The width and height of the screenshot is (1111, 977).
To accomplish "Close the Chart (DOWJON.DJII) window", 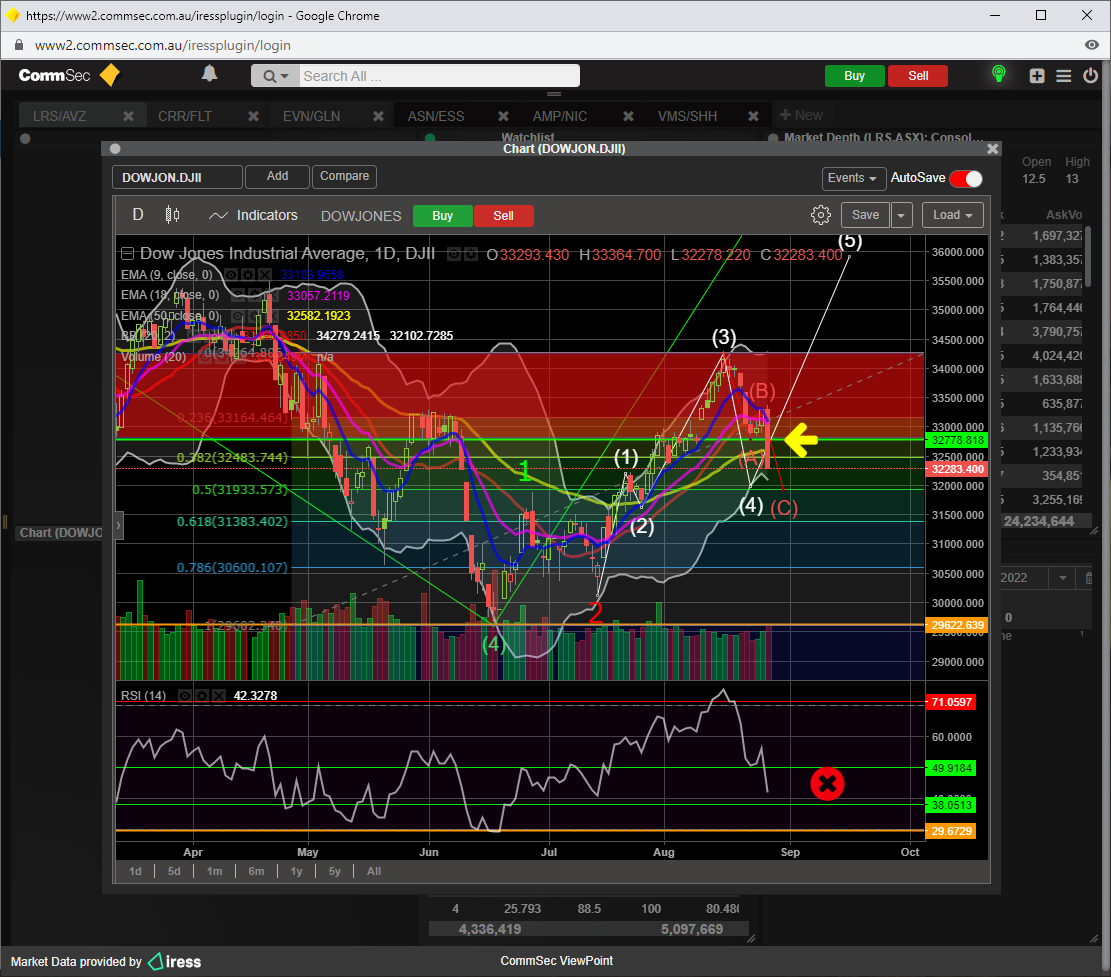I will (993, 149).
